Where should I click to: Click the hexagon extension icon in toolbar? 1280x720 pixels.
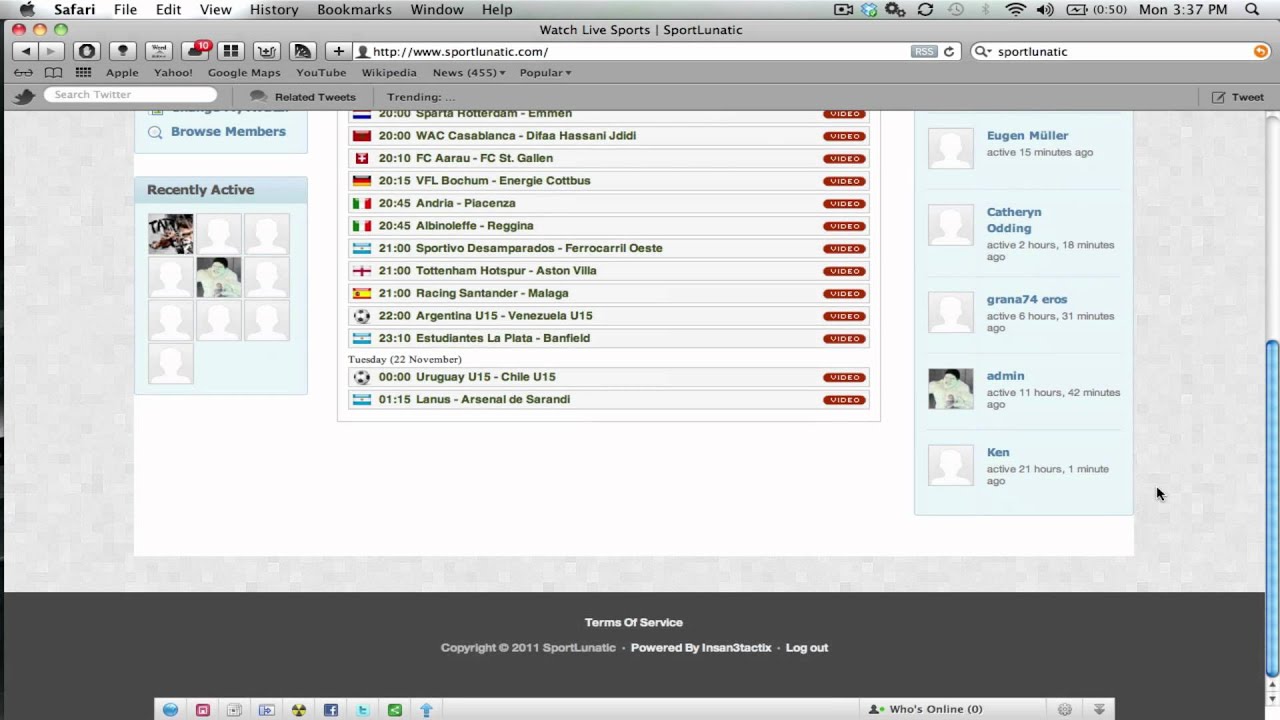click(x=87, y=51)
